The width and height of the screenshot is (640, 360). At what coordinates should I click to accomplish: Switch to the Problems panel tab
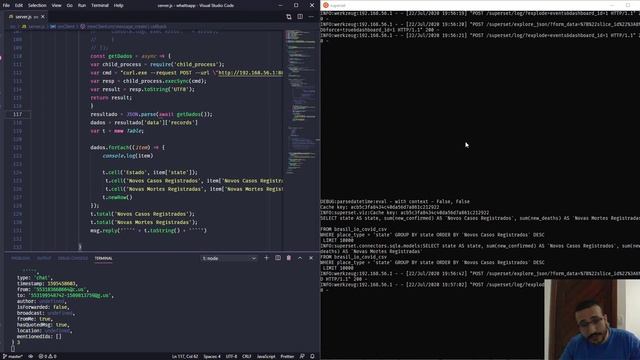pyautogui.click(x=20, y=258)
